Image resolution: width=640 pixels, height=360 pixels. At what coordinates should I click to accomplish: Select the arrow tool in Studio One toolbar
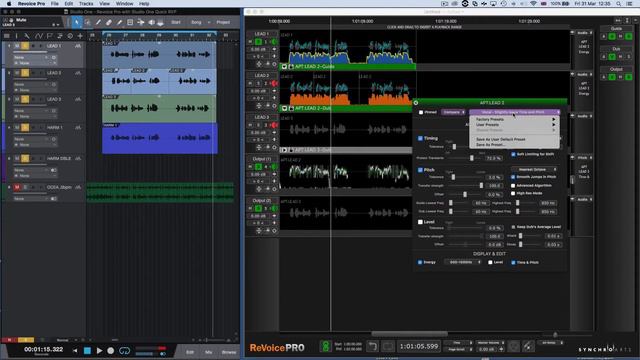click(x=76, y=22)
